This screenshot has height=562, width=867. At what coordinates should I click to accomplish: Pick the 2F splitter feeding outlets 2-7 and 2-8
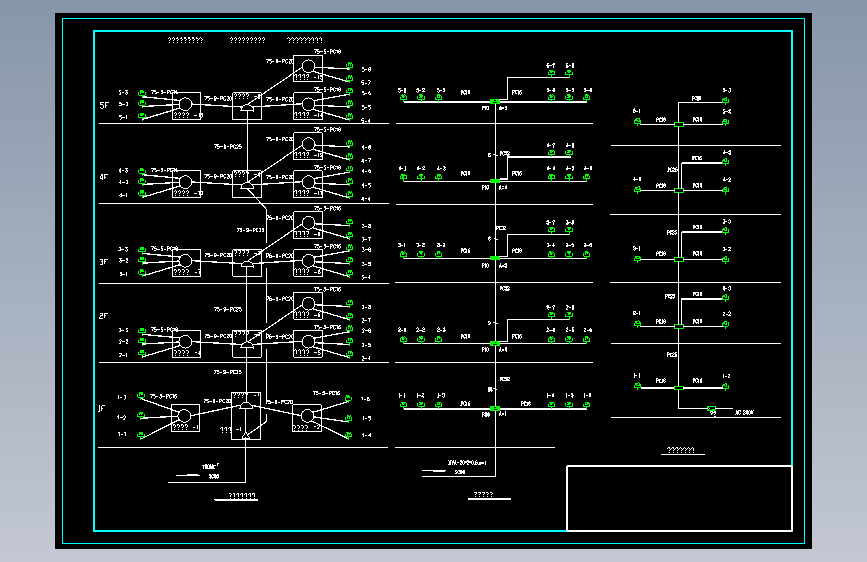[308, 306]
